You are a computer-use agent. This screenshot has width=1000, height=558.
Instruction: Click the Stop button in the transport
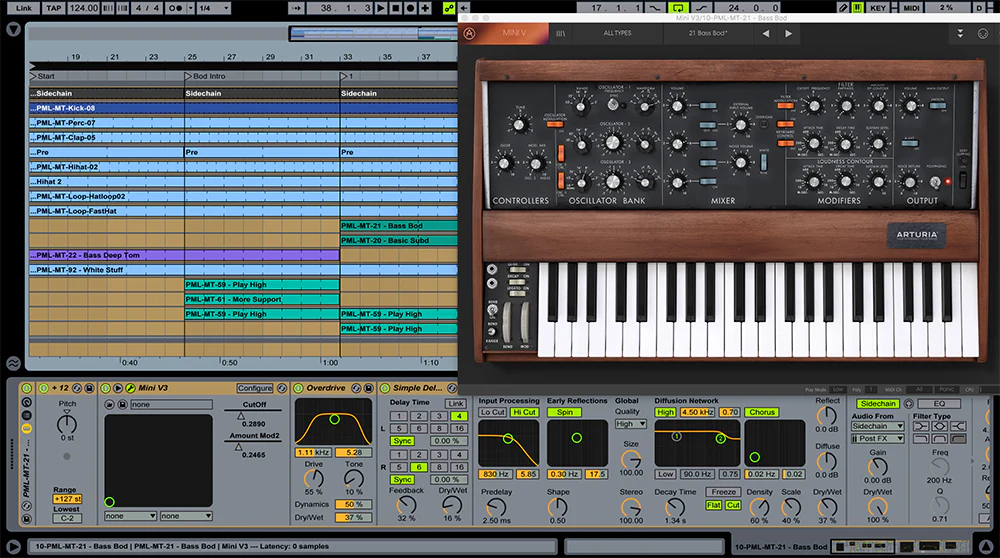396,8
